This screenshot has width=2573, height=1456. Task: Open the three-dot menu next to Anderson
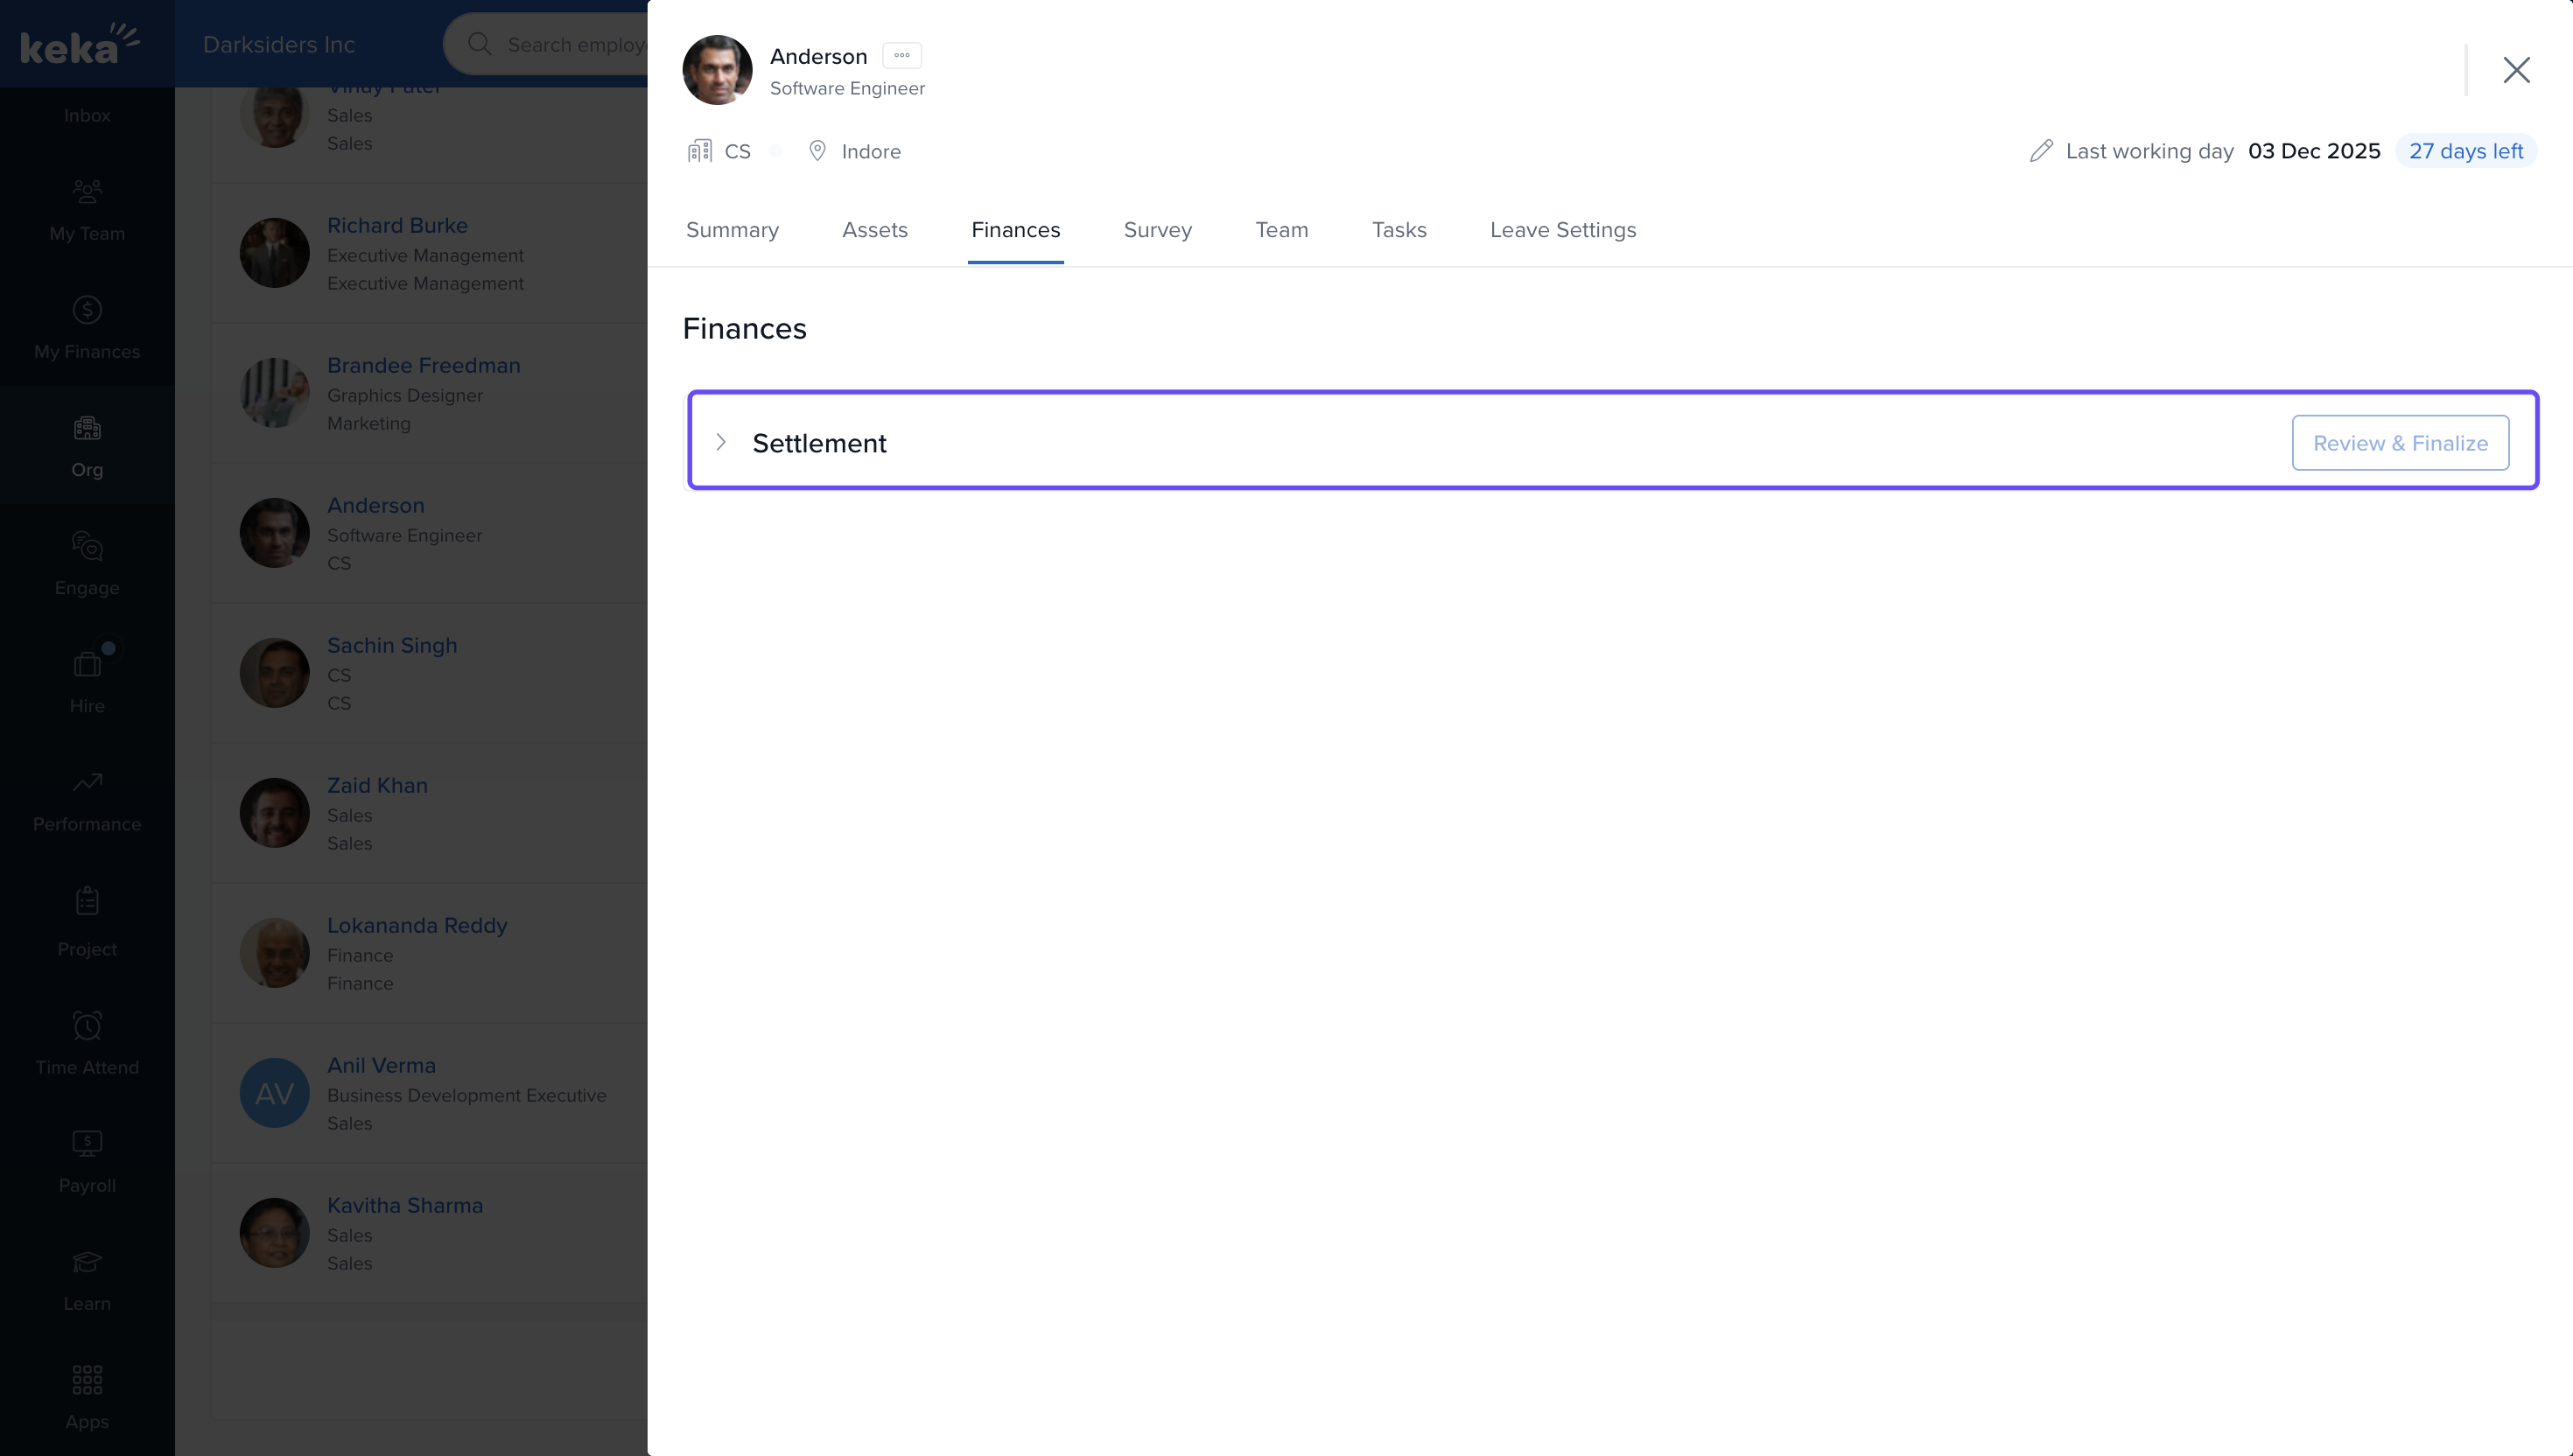tap(901, 56)
